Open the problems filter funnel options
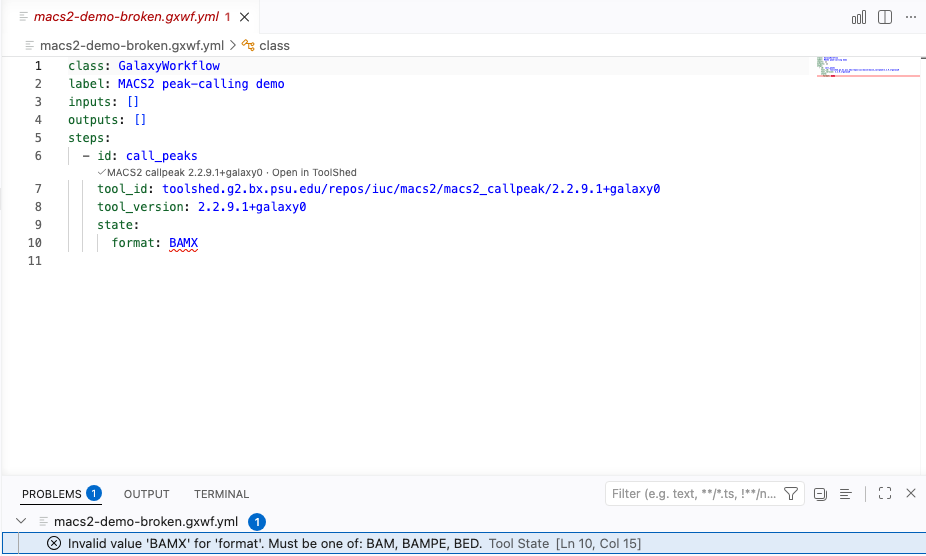The width and height of the screenshot is (926, 556). click(791, 494)
